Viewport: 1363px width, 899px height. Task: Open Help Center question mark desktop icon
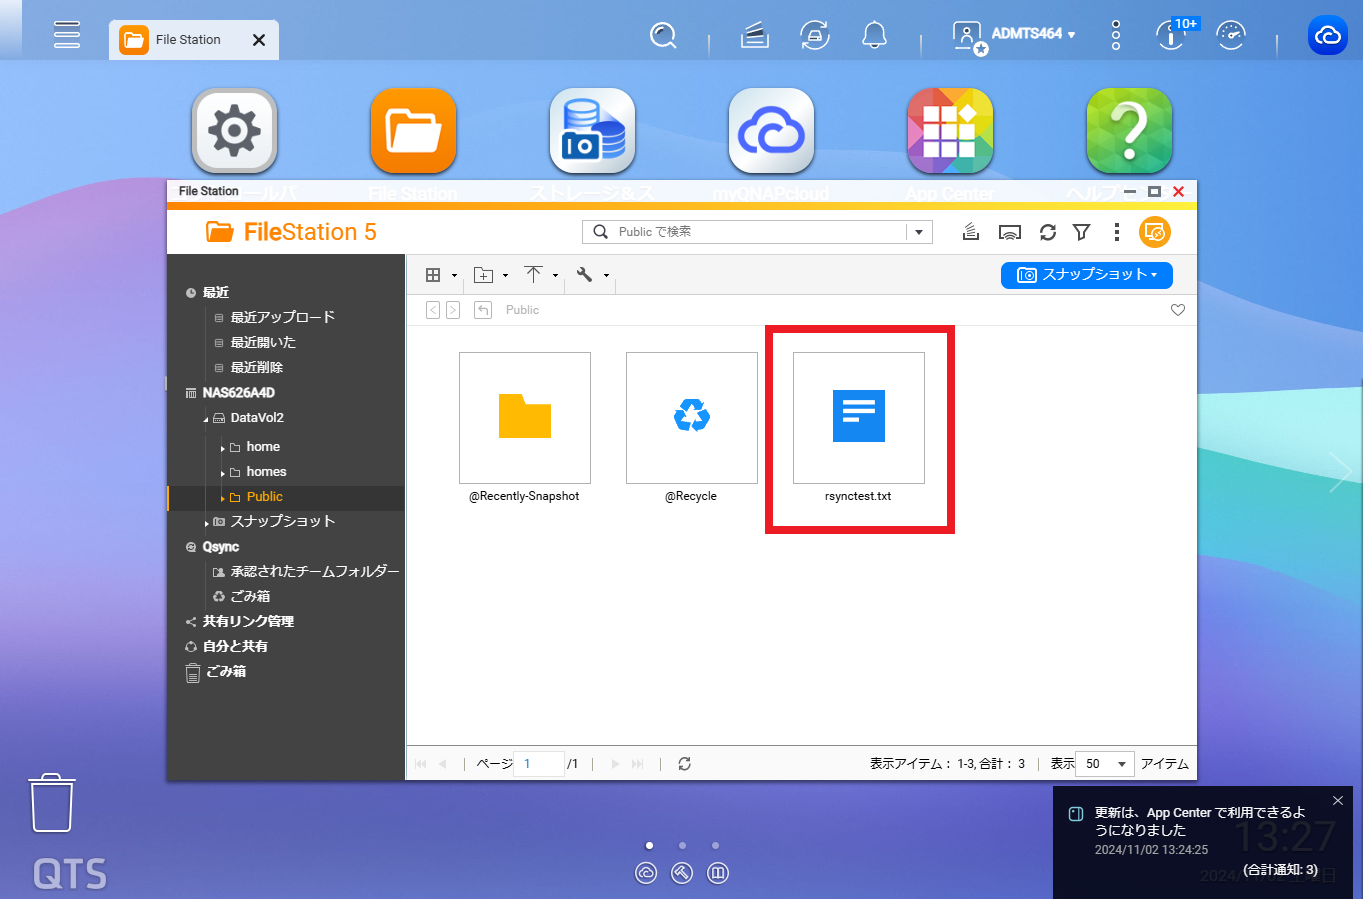(x=1129, y=131)
